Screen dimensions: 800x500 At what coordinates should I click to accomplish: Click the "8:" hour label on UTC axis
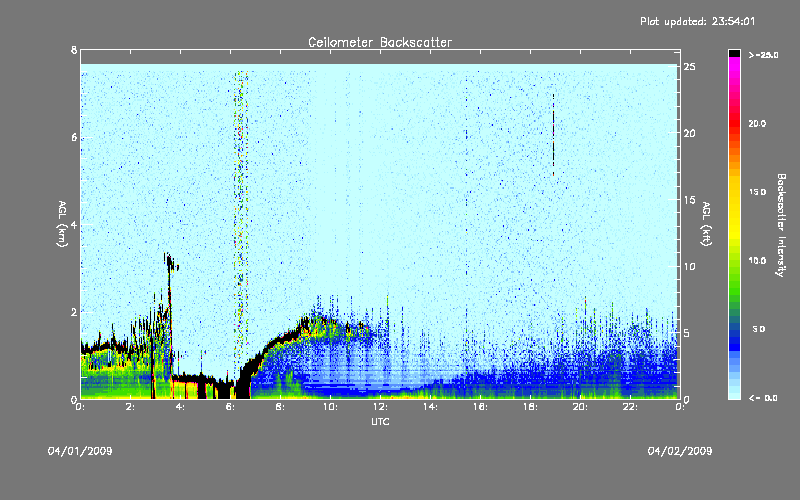point(280,407)
